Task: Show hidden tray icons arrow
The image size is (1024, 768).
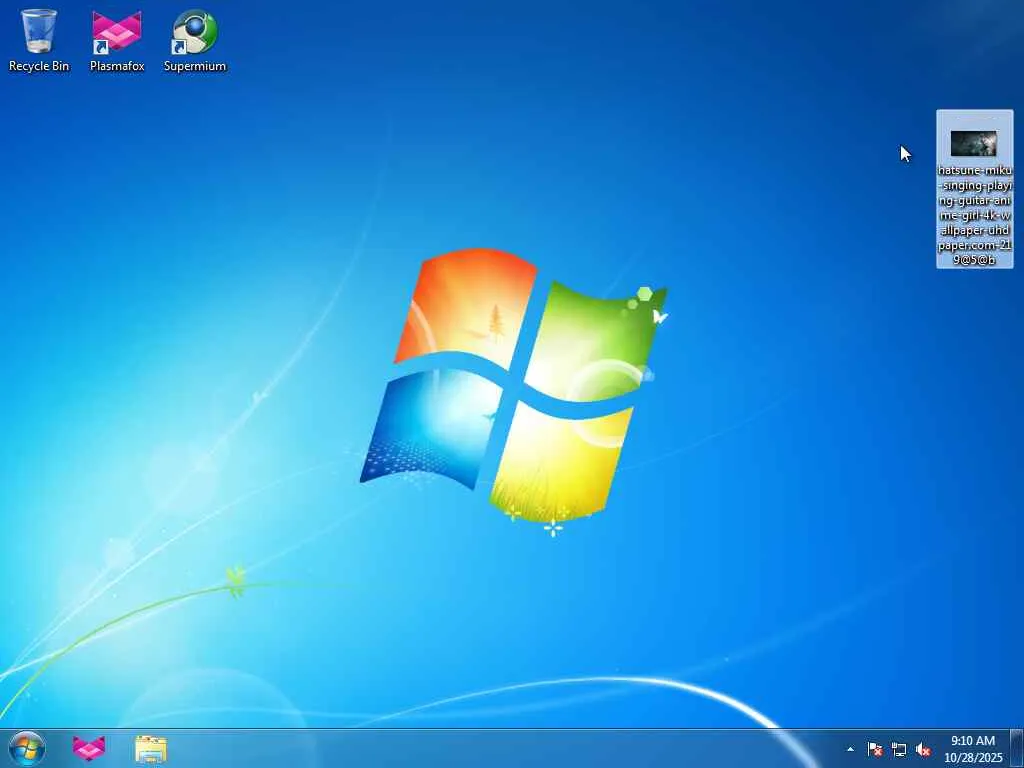Action: (x=850, y=749)
